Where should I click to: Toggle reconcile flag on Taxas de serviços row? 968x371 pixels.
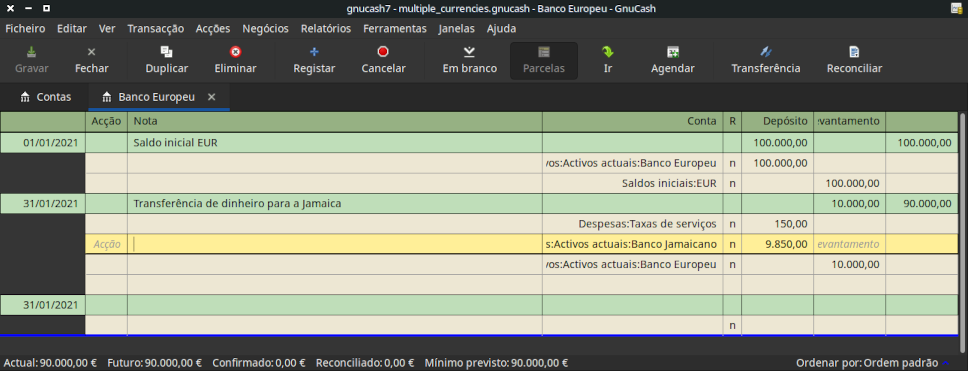(732, 224)
